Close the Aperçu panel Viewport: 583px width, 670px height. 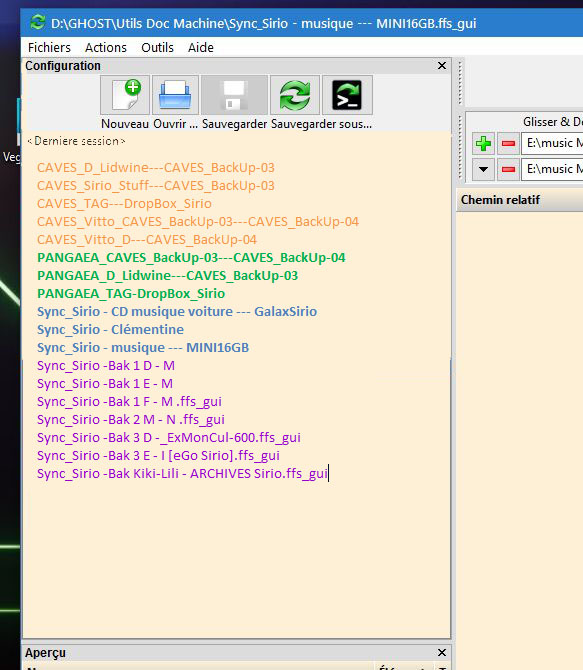pyautogui.click(x=442, y=652)
